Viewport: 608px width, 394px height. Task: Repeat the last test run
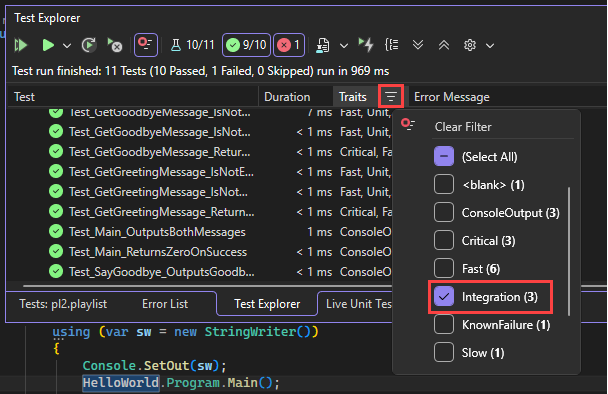[x=89, y=45]
